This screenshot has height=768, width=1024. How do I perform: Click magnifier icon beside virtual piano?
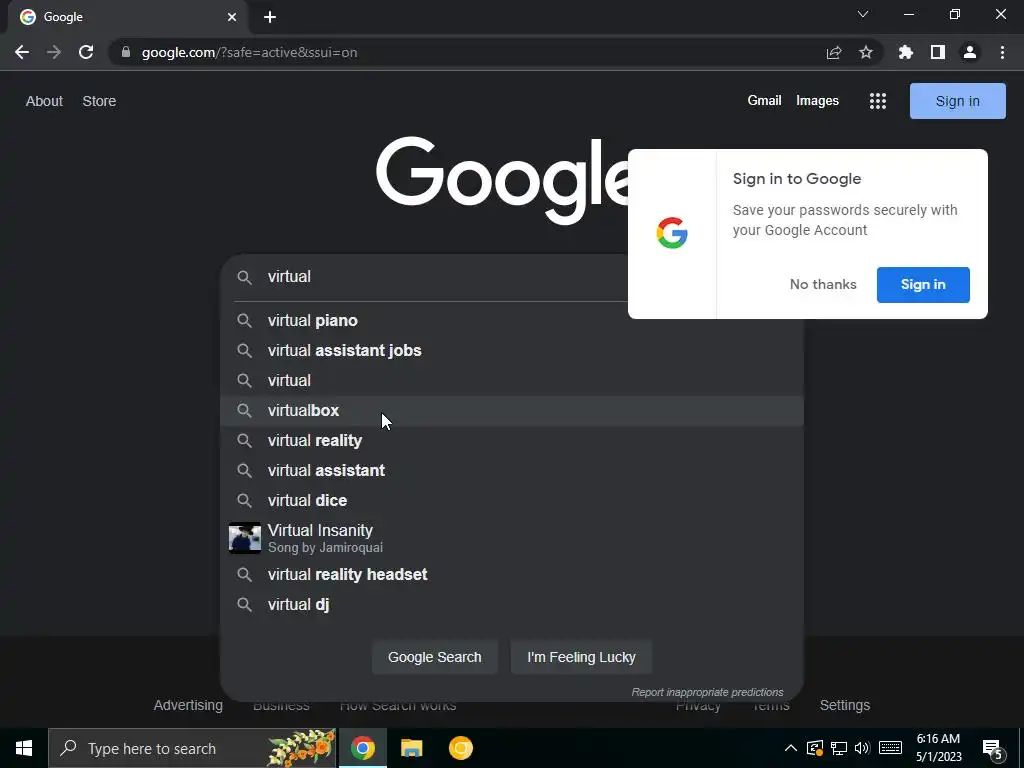244,321
